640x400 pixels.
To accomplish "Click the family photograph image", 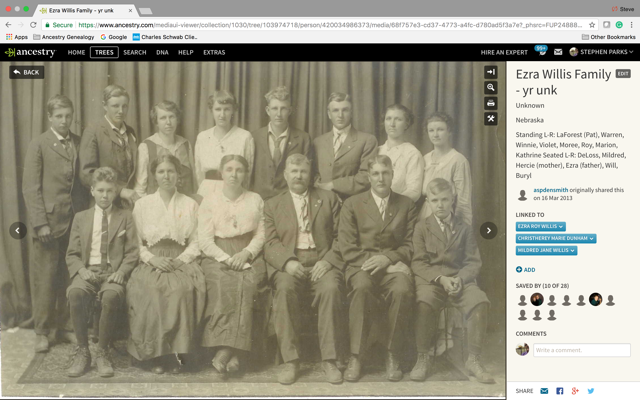I will 253,229.
